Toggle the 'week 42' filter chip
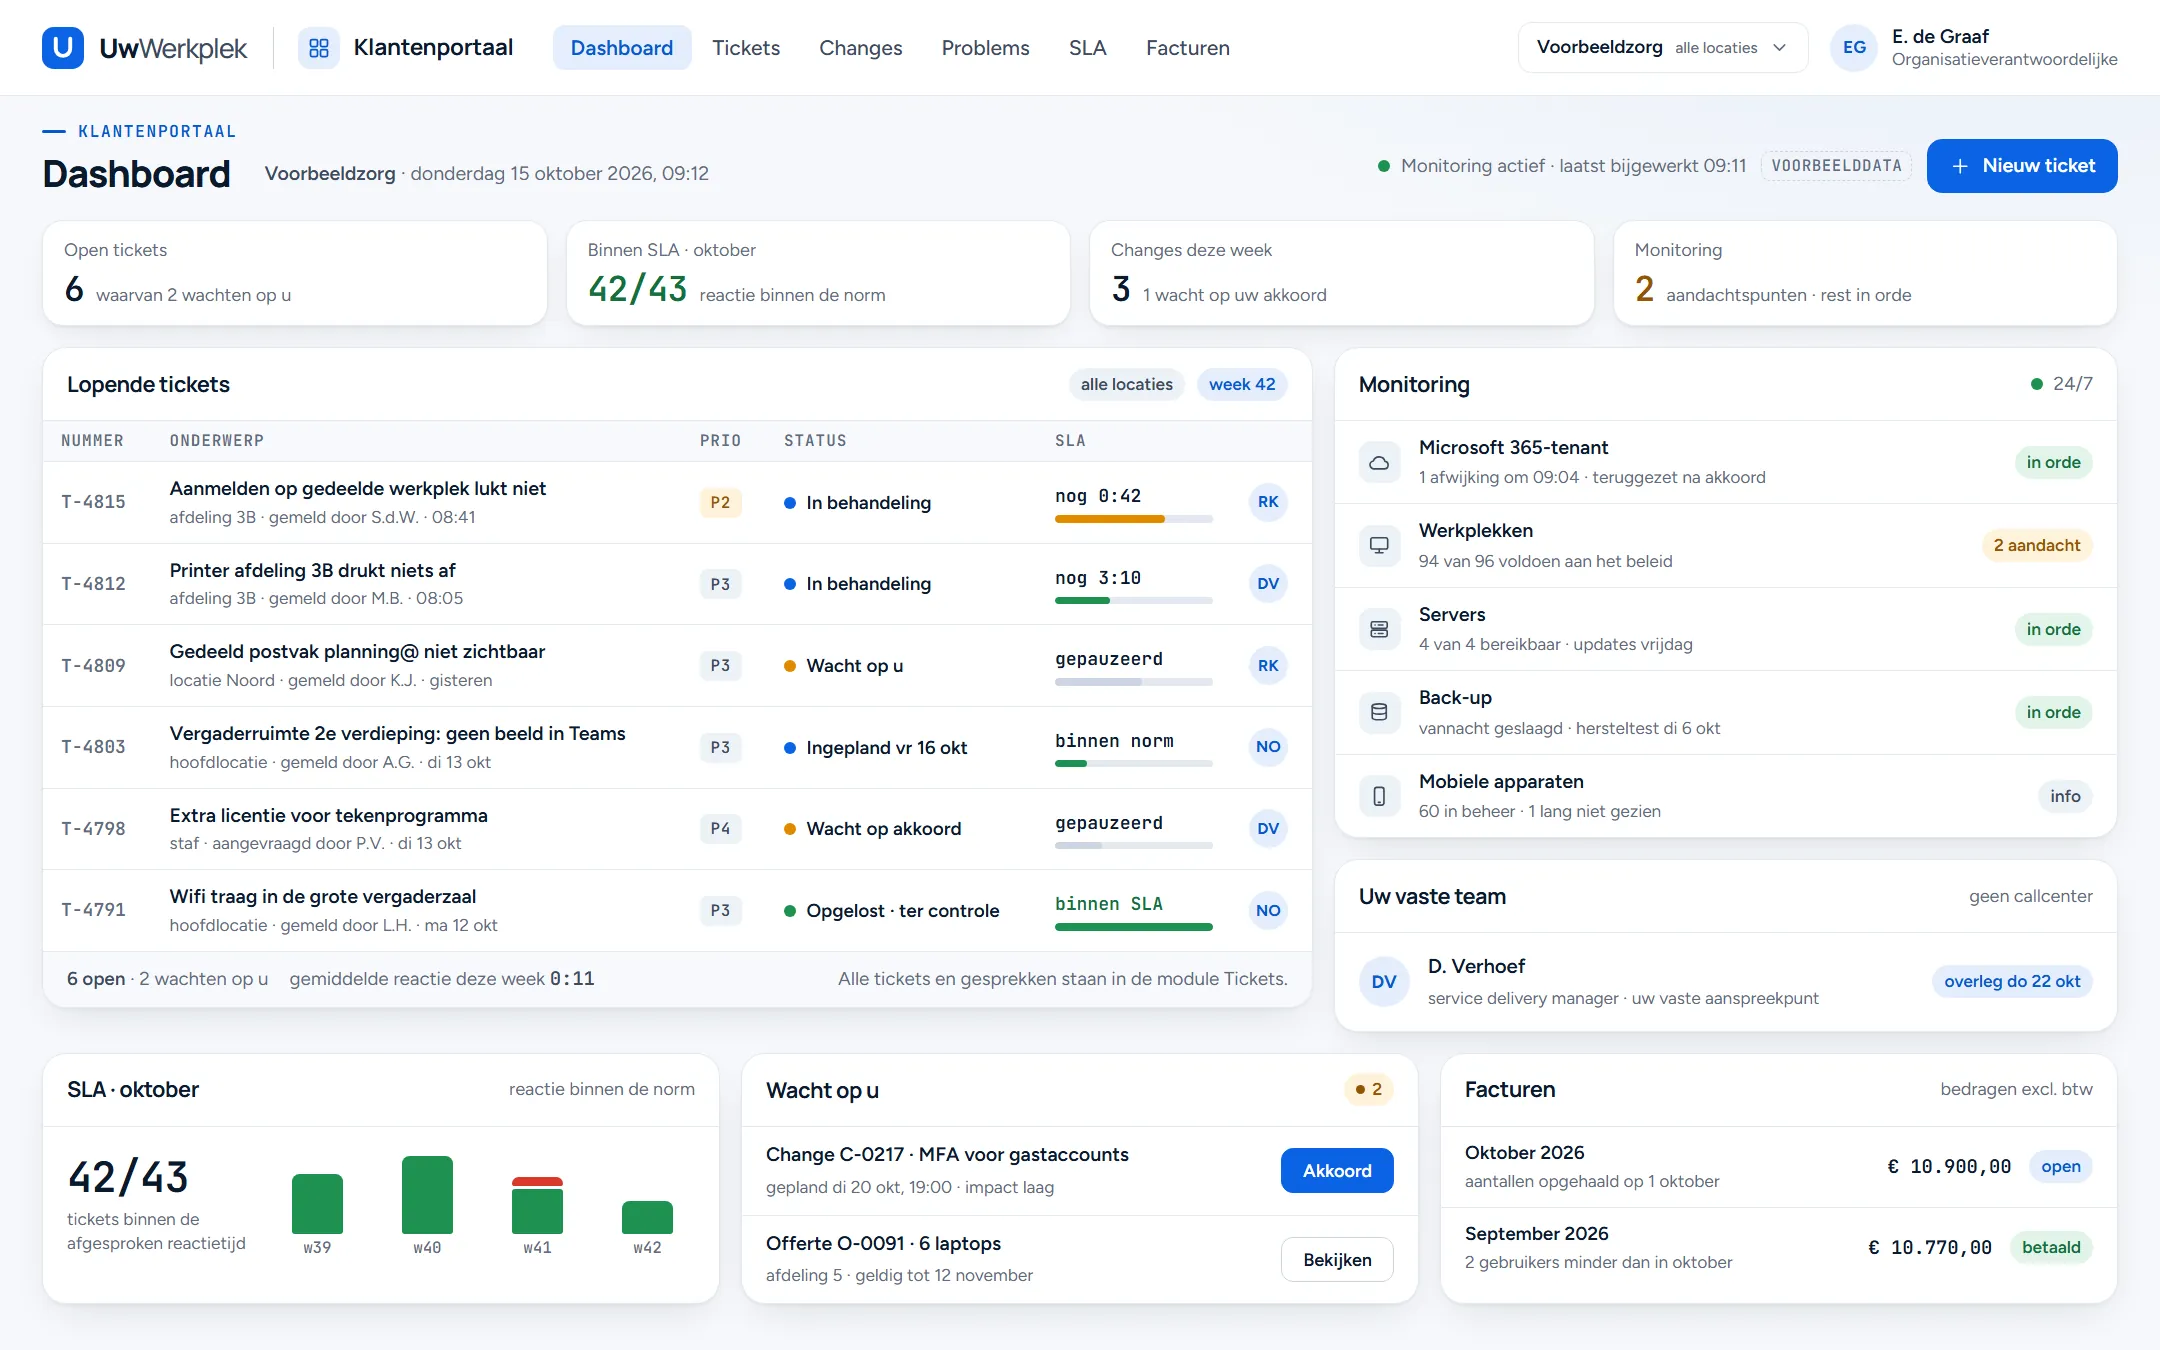2160x1350 pixels. click(1242, 384)
